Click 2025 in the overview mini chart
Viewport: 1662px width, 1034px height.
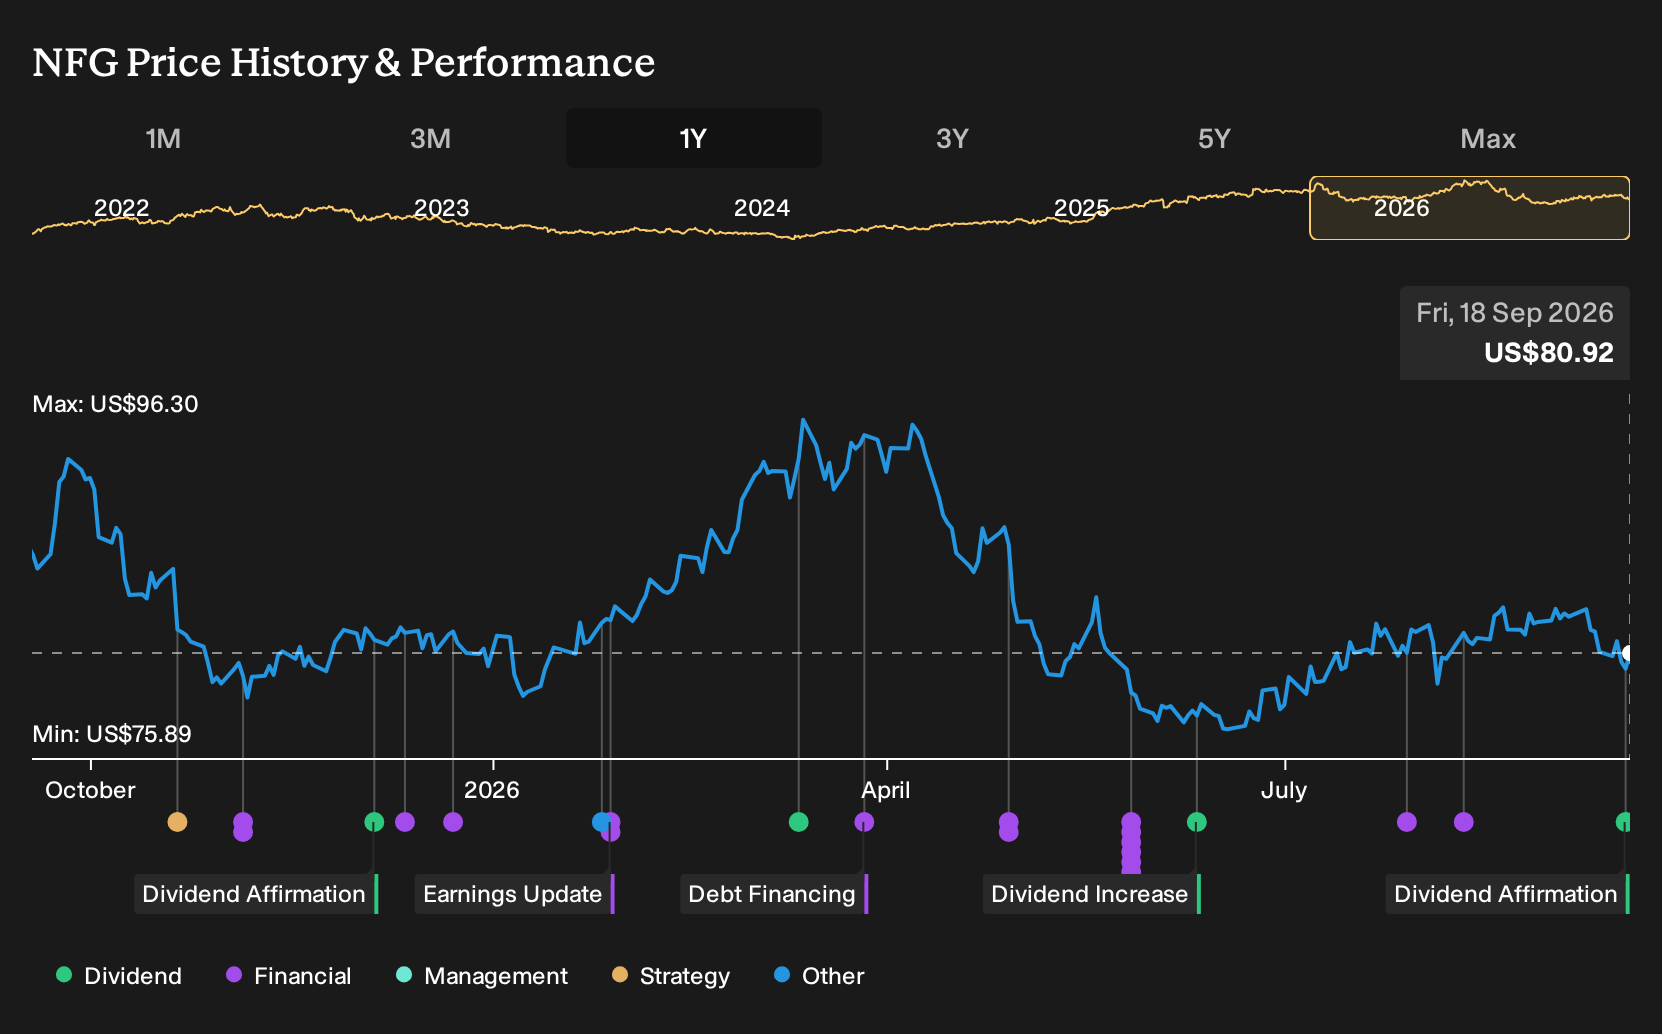point(1082,208)
